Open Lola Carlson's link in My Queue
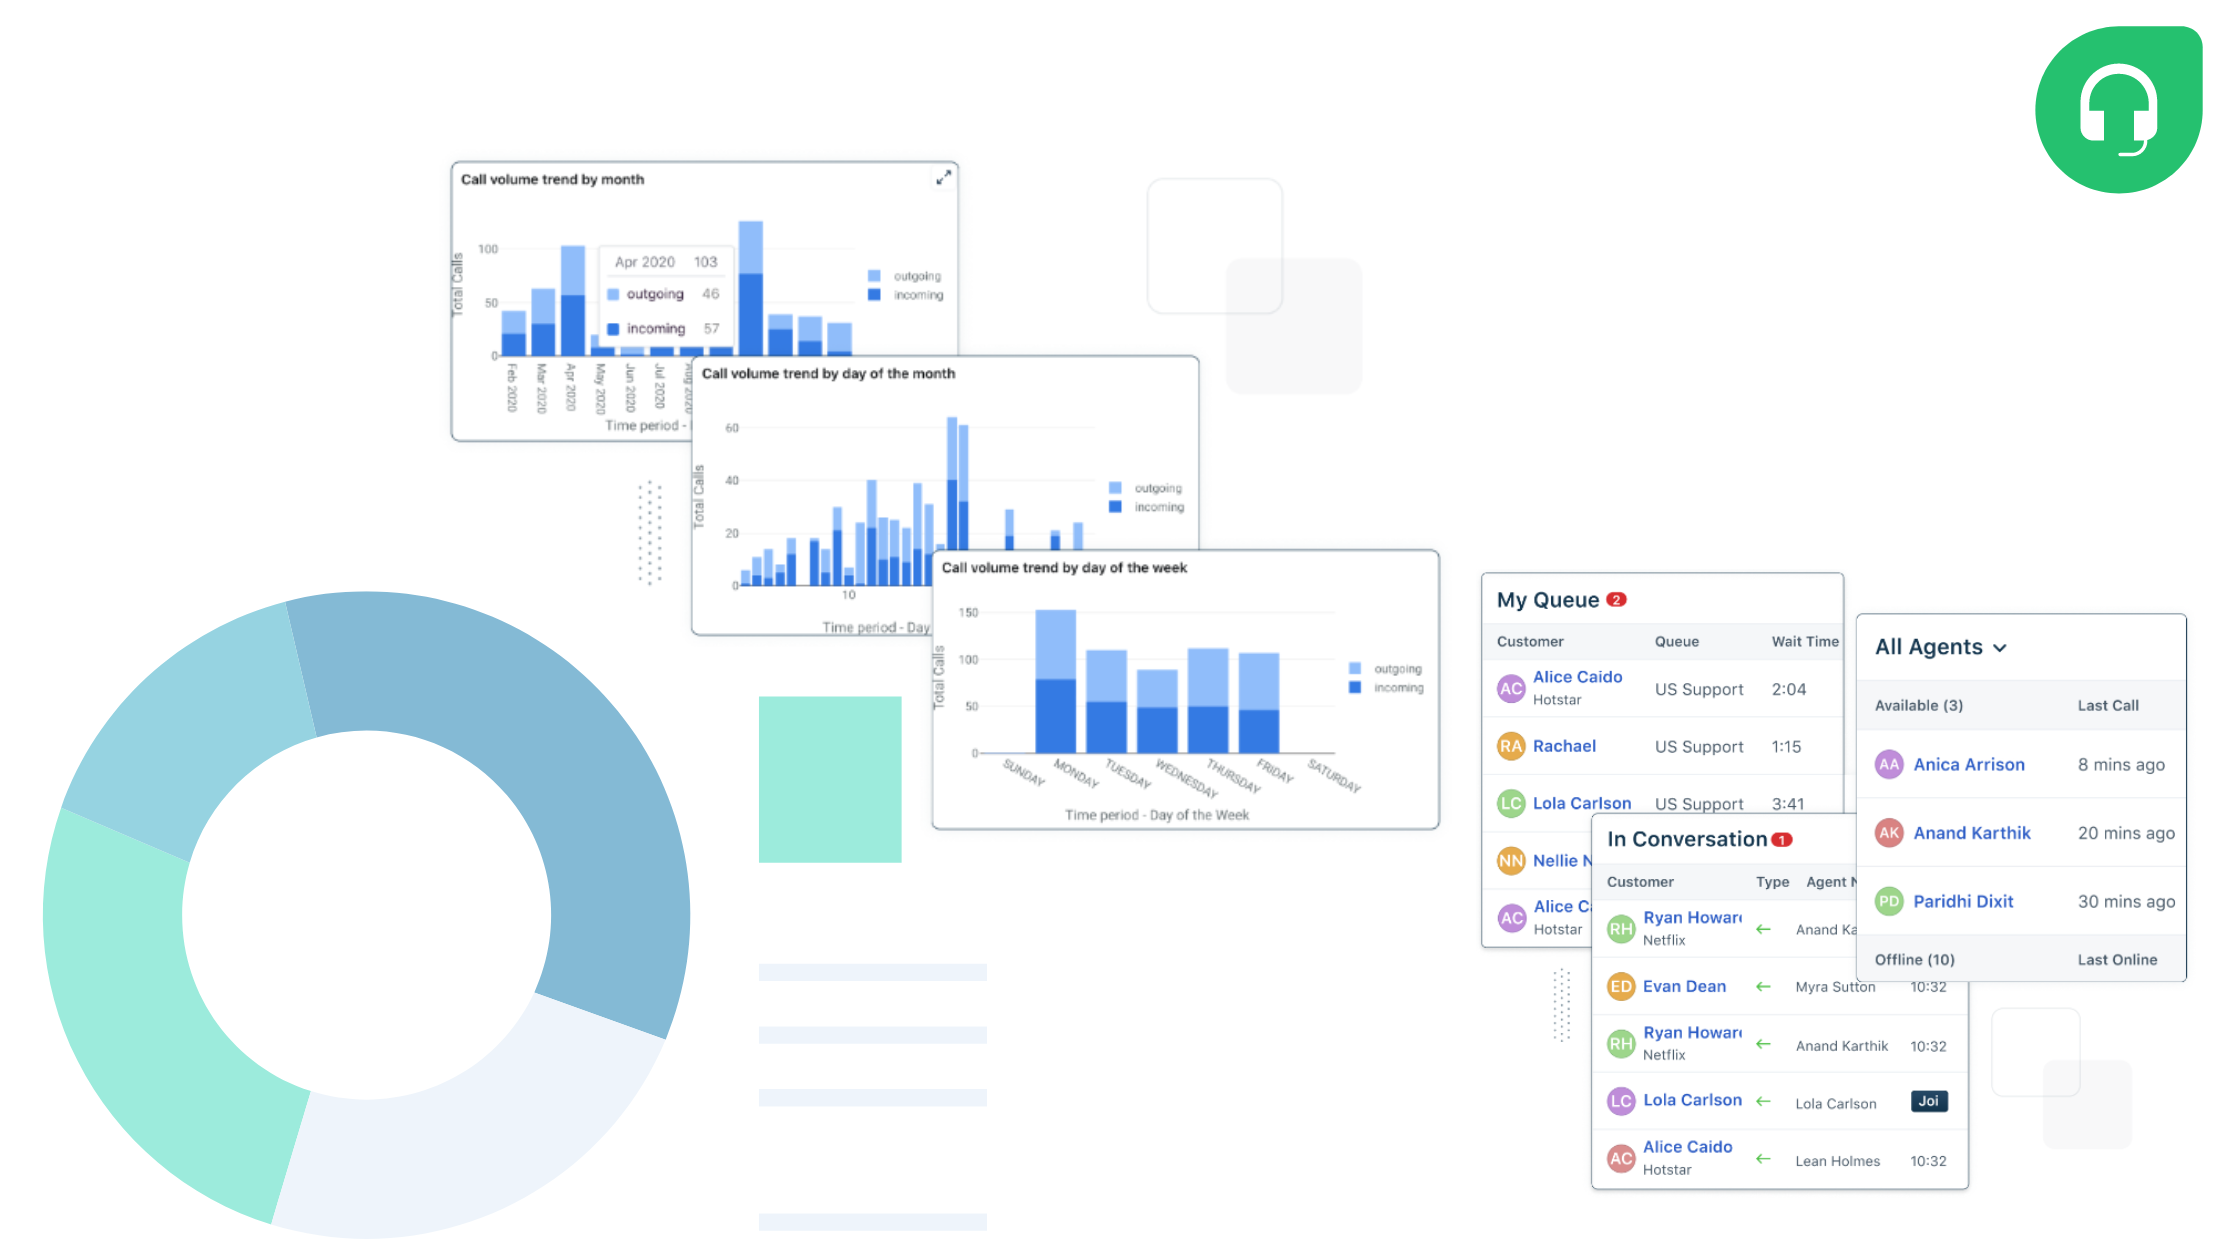2240x1260 pixels. 1582,803
